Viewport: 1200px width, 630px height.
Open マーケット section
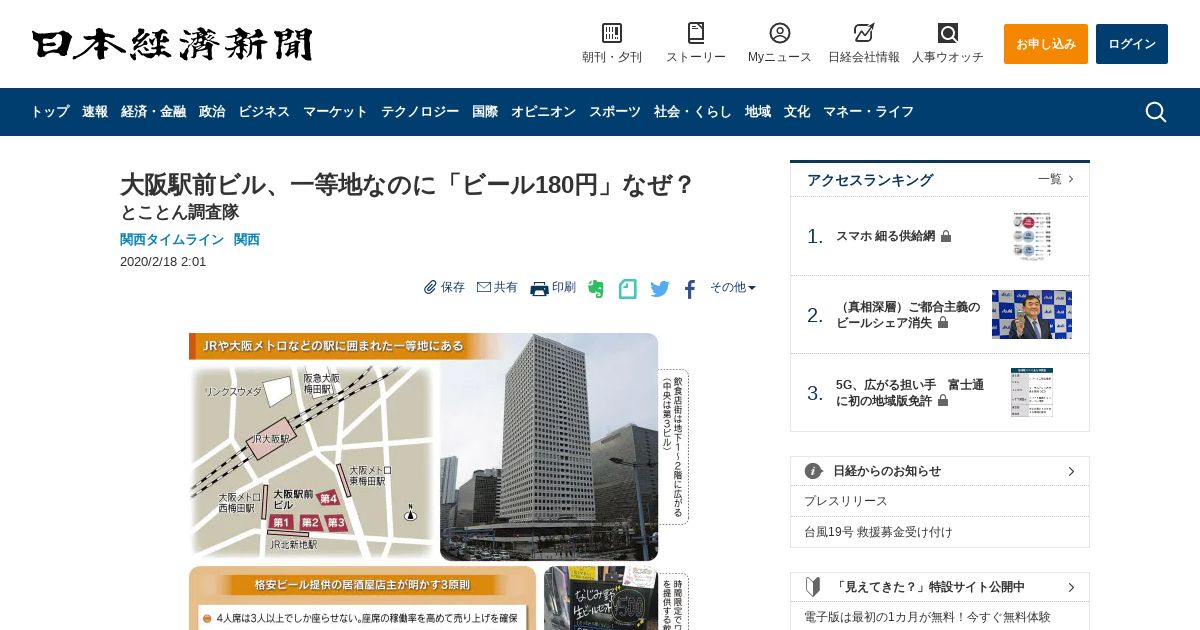335,112
